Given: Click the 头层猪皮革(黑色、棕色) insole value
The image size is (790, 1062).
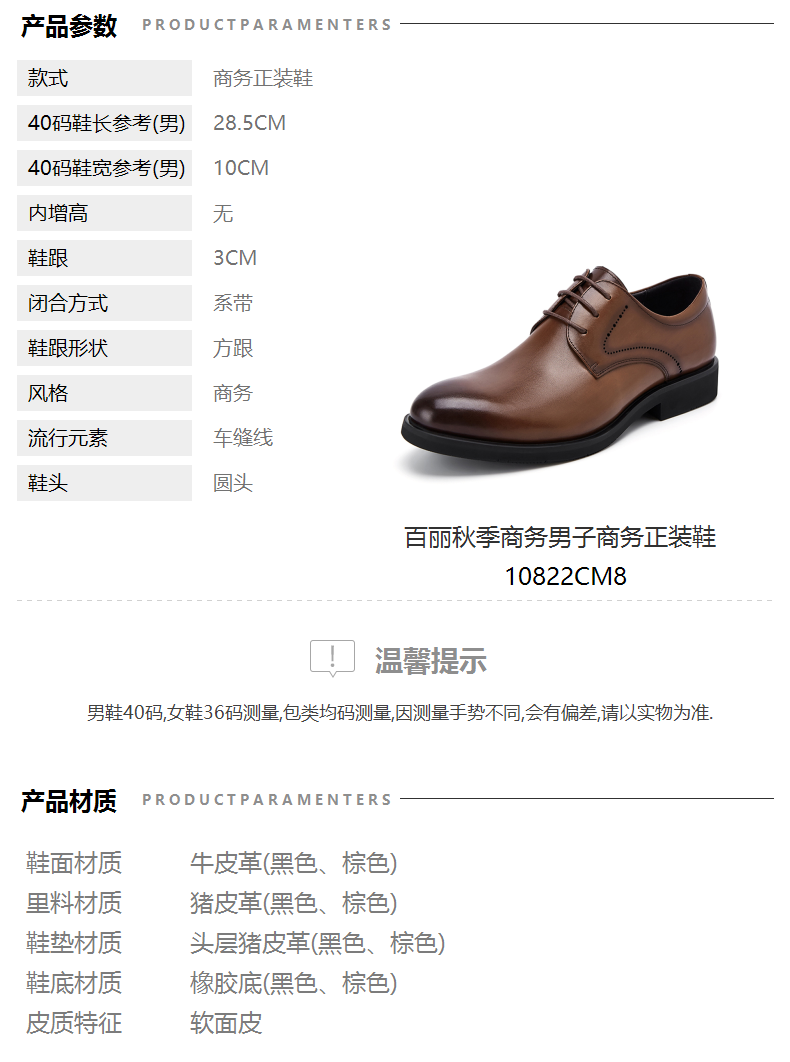Looking at the screenshot, I should click(317, 943).
